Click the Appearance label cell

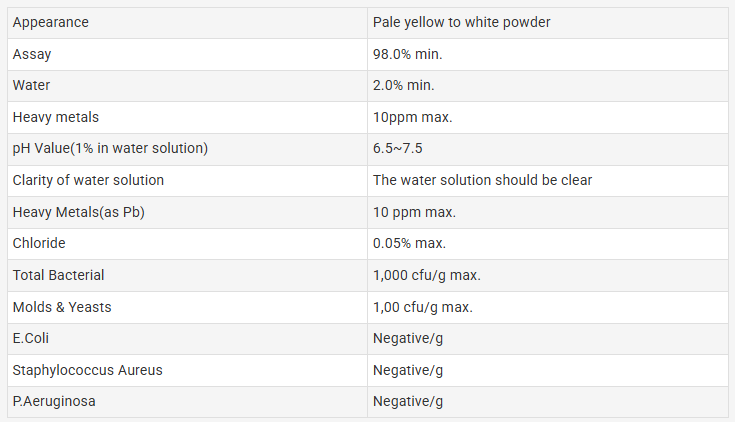pos(187,23)
